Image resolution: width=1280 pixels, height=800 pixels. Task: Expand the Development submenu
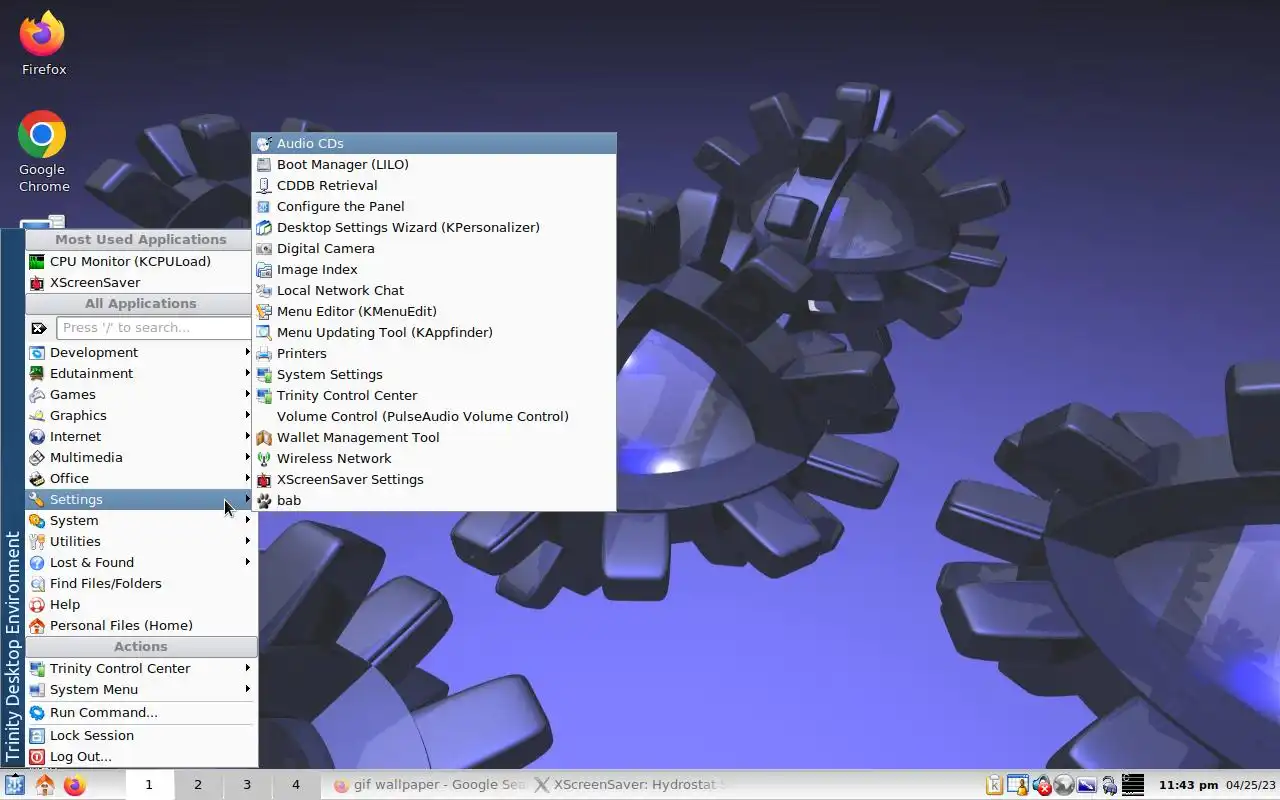coord(140,352)
